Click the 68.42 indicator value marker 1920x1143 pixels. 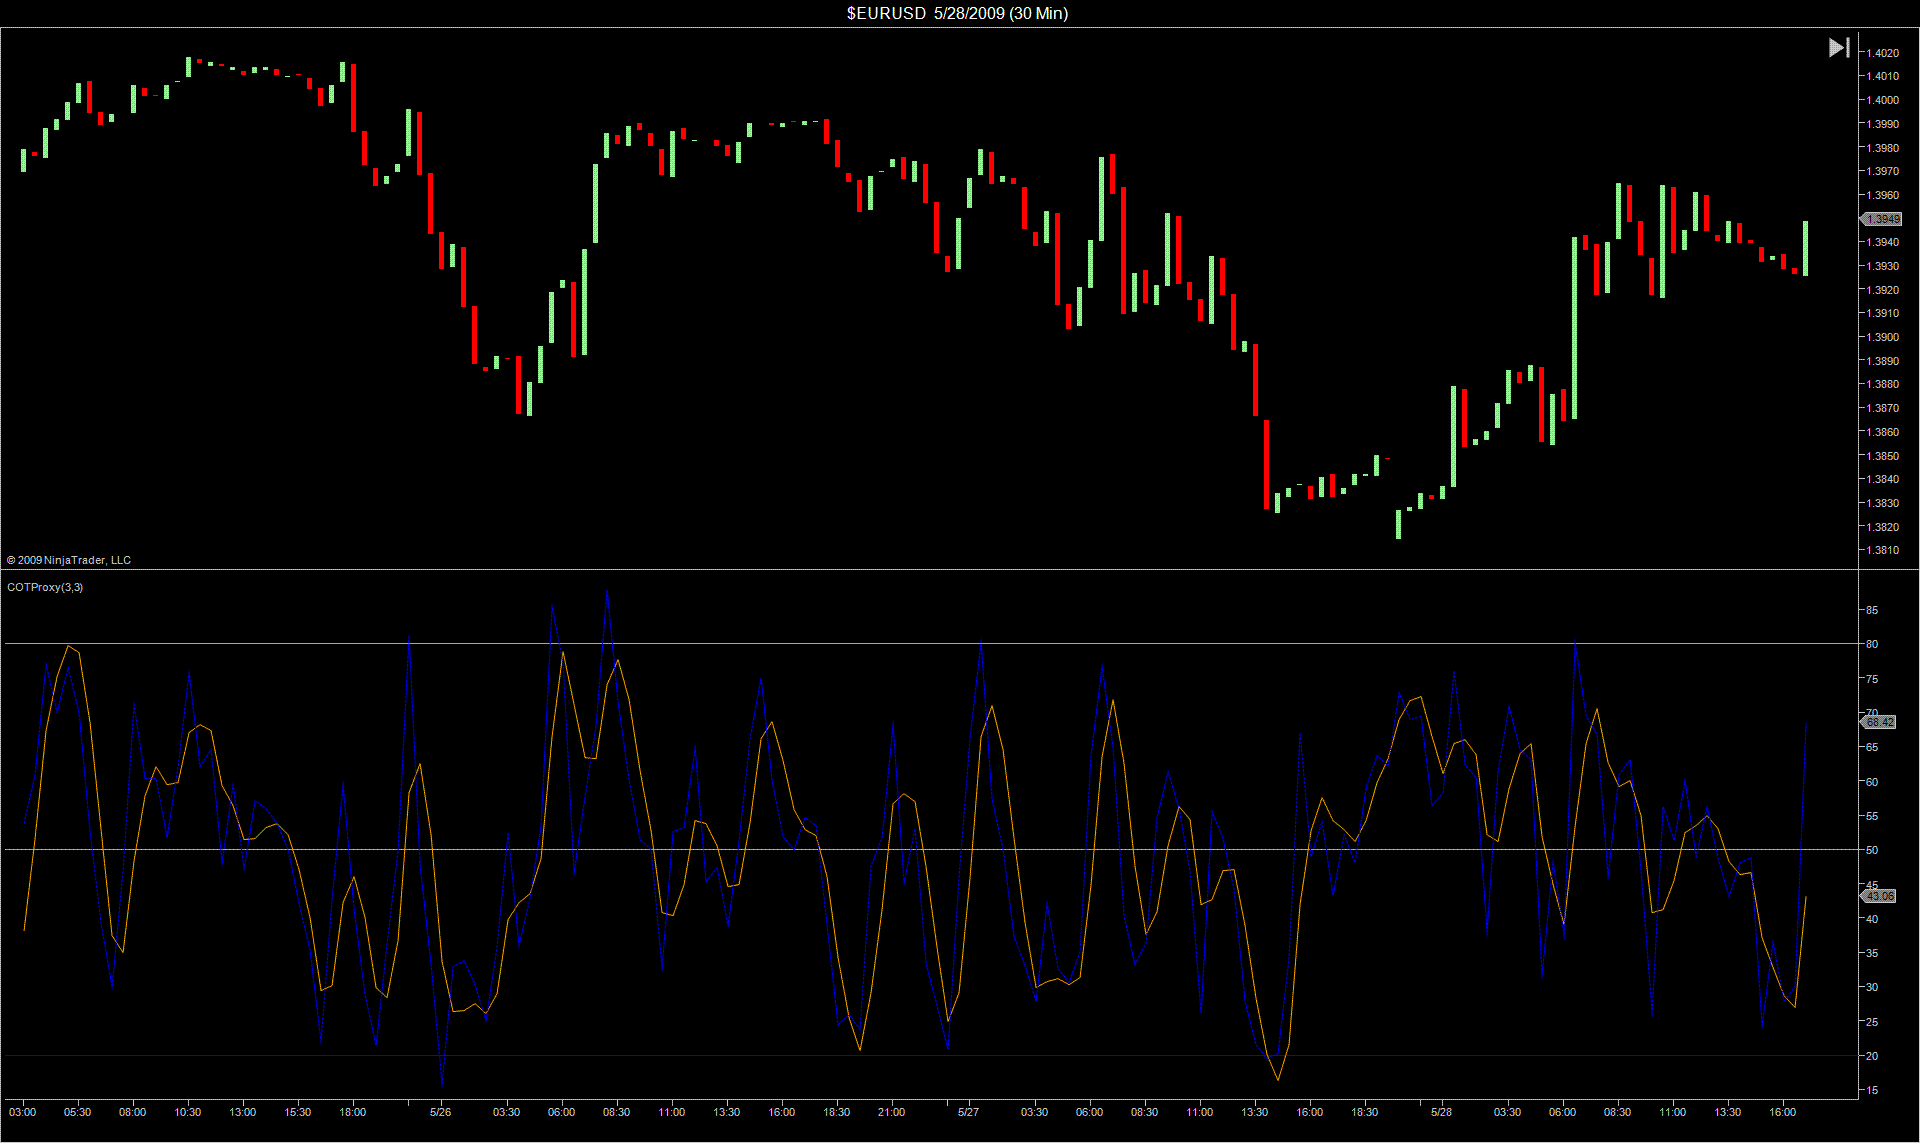coord(1880,722)
